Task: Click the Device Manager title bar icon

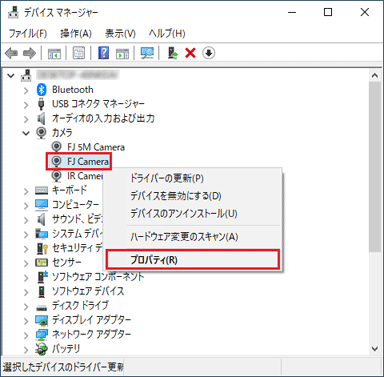Action: tap(13, 12)
